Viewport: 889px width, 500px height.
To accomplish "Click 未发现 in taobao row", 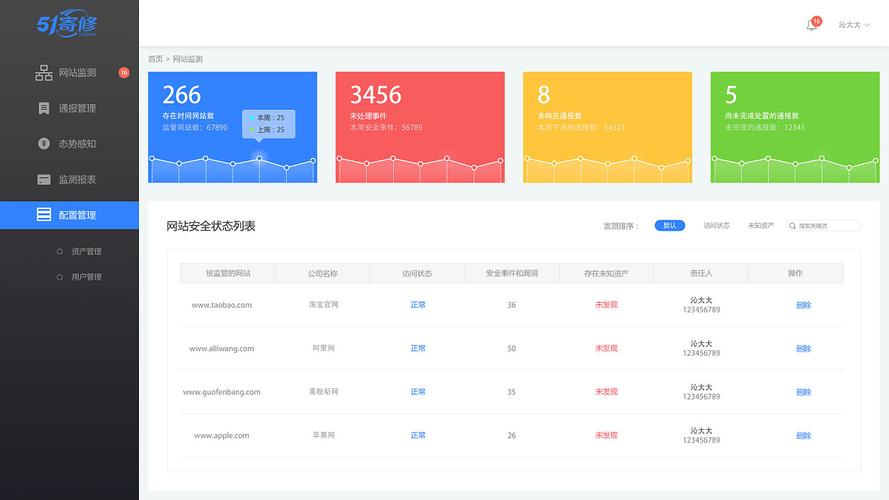I will pos(606,305).
